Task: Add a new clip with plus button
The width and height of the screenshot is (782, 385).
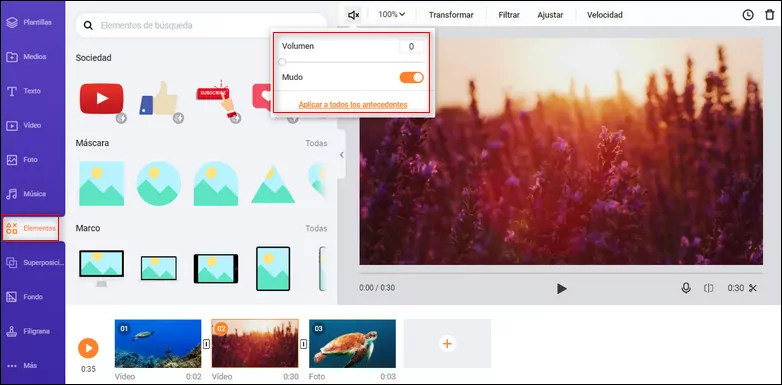Action: tap(447, 344)
